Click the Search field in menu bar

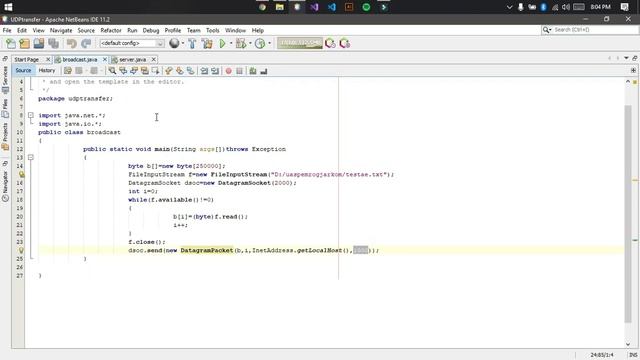click(590, 30)
